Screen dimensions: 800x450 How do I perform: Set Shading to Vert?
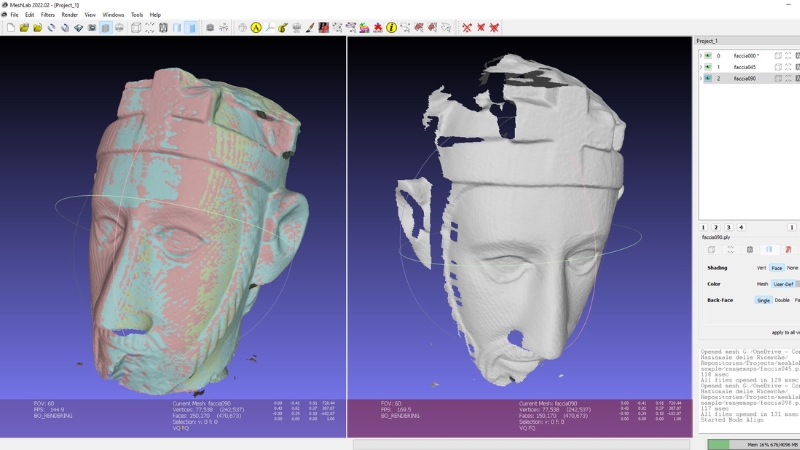[761, 268]
